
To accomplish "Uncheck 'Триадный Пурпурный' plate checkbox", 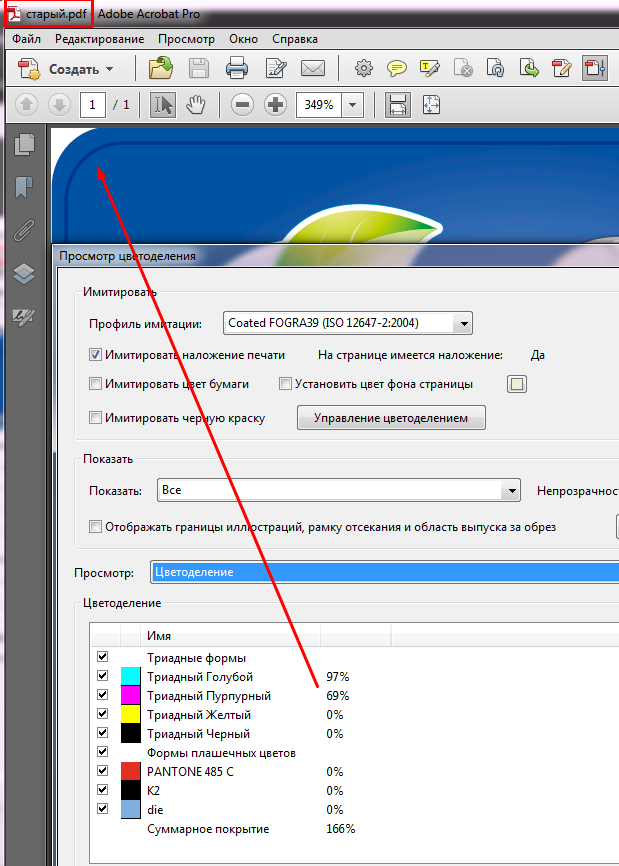I will 102,694.
